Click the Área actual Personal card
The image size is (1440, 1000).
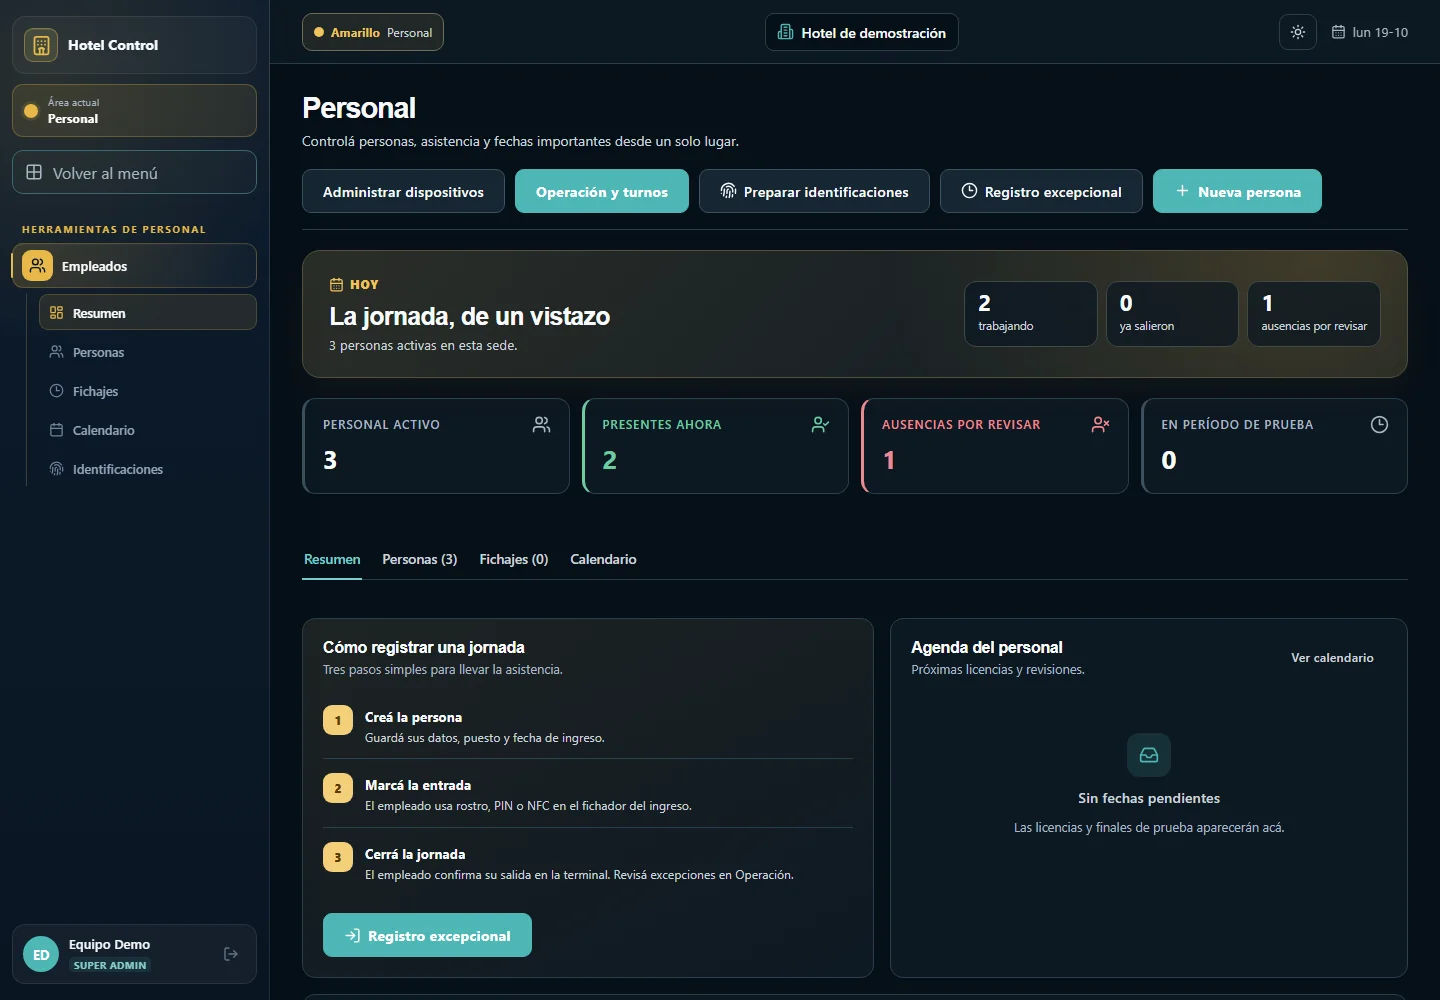134,110
